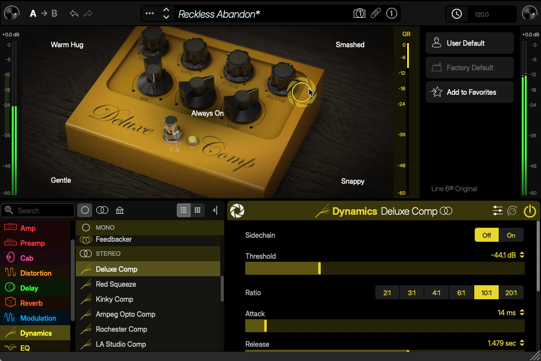Toggle the stereo filter double-circle button
The height and width of the screenshot is (361, 541).
[x=102, y=210]
